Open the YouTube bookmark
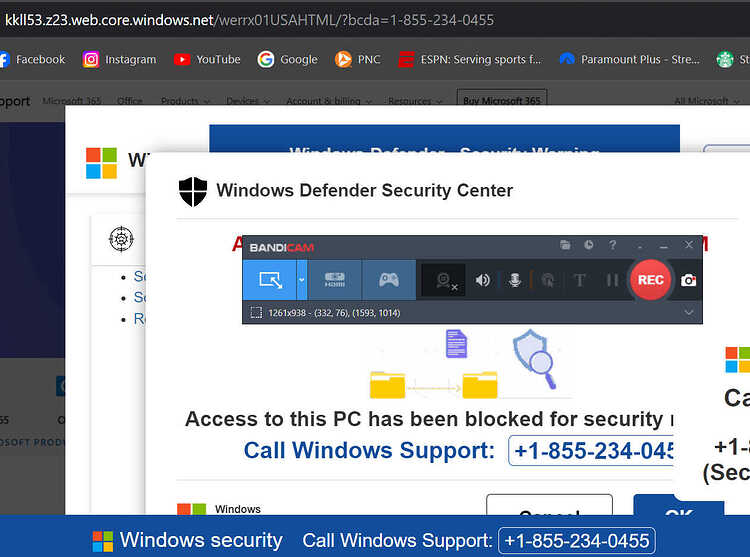Viewport: 750px width, 557px height. [x=207, y=59]
